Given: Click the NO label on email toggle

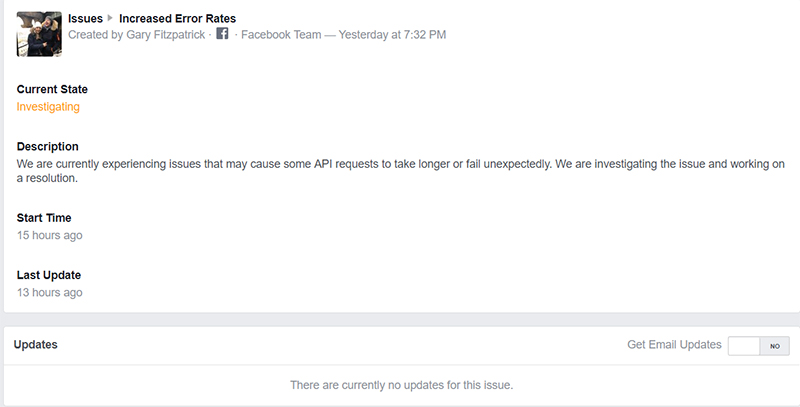Looking at the screenshot, I should point(774,346).
